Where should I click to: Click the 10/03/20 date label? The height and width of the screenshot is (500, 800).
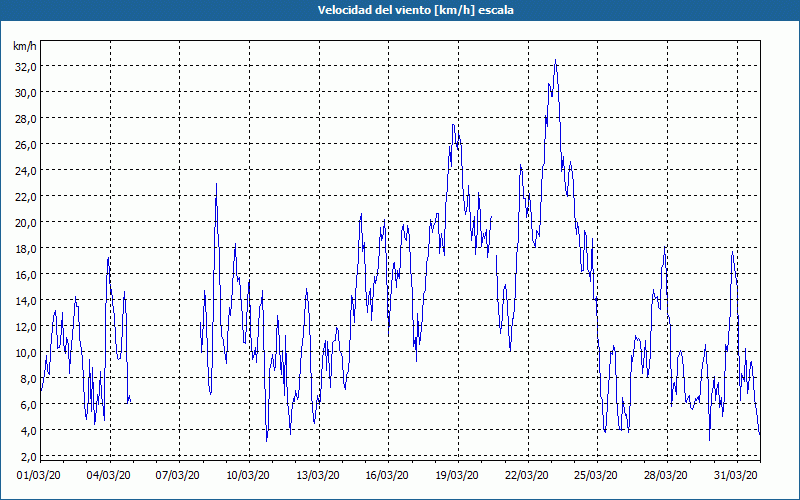[x=248, y=476]
